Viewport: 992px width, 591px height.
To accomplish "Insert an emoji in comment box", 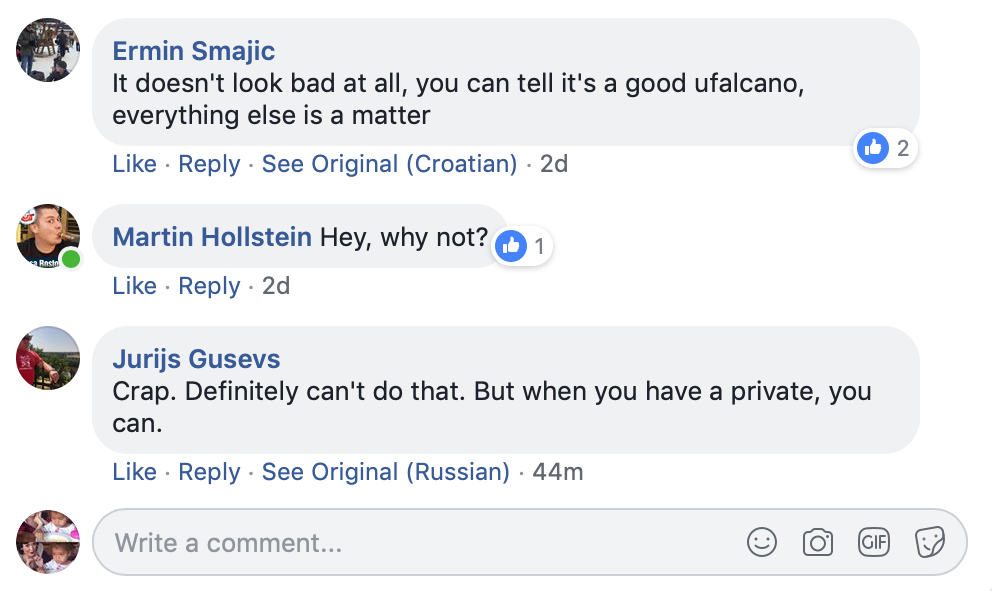I will click(762, 543).
